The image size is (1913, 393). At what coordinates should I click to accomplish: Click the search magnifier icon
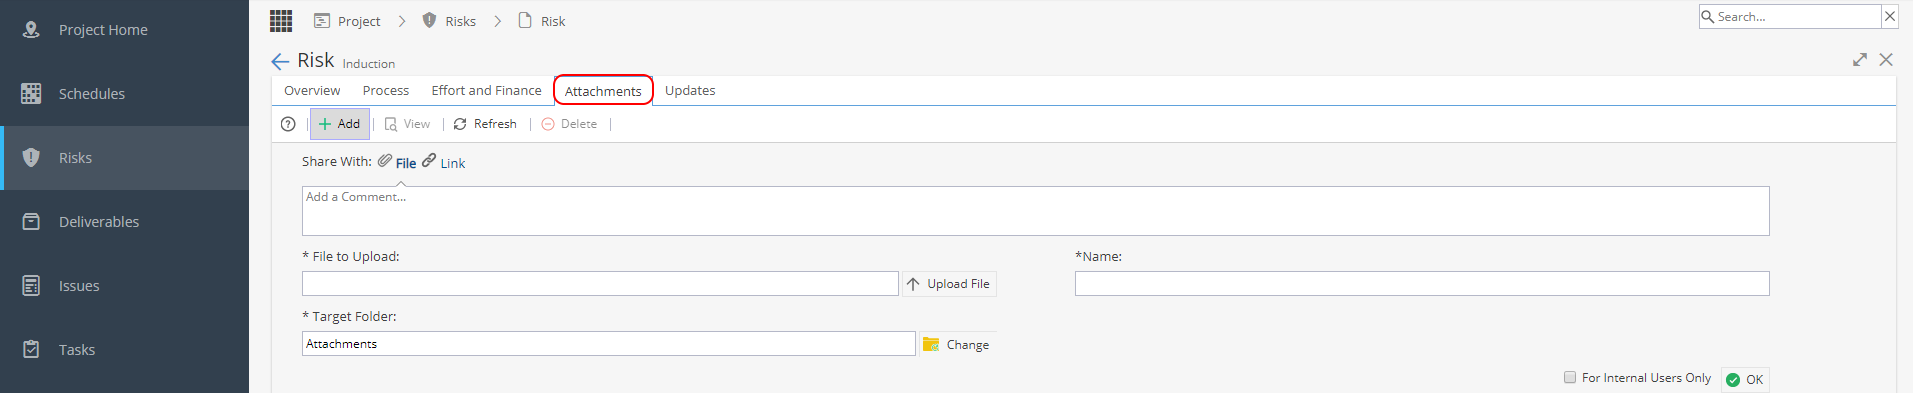(1708, 16)
